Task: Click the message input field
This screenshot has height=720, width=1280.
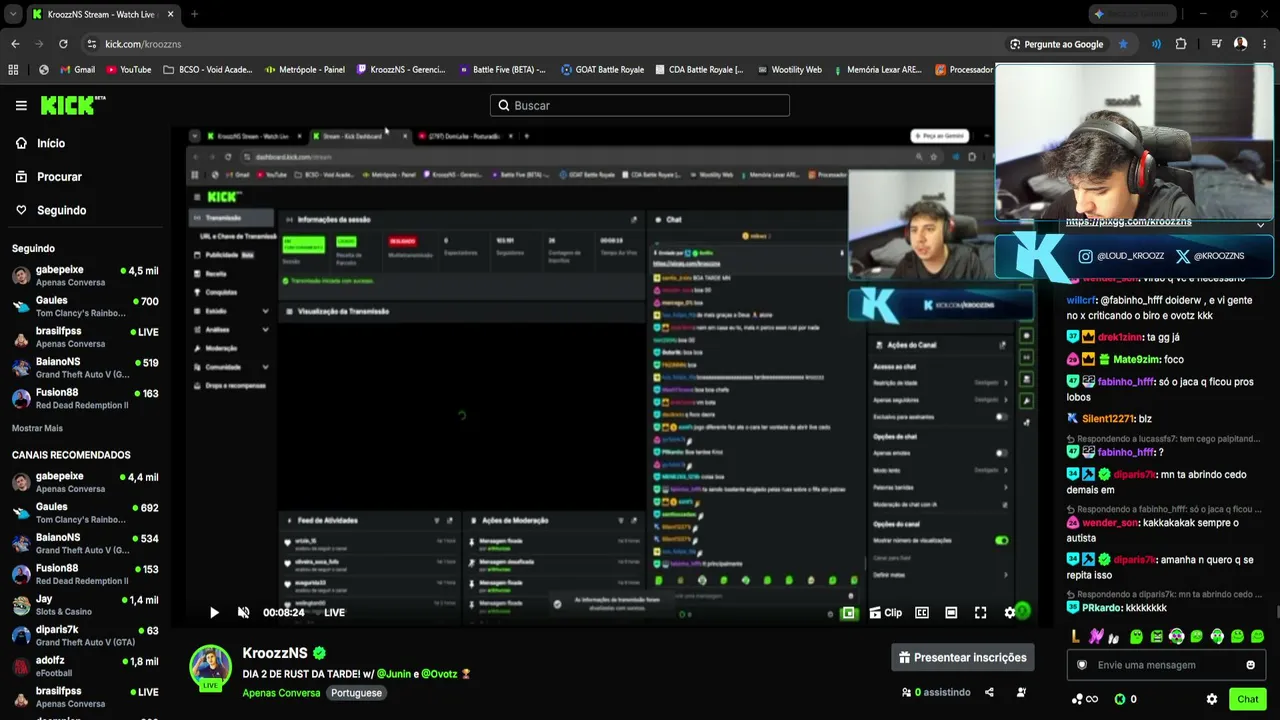Action: (1167, 665)
